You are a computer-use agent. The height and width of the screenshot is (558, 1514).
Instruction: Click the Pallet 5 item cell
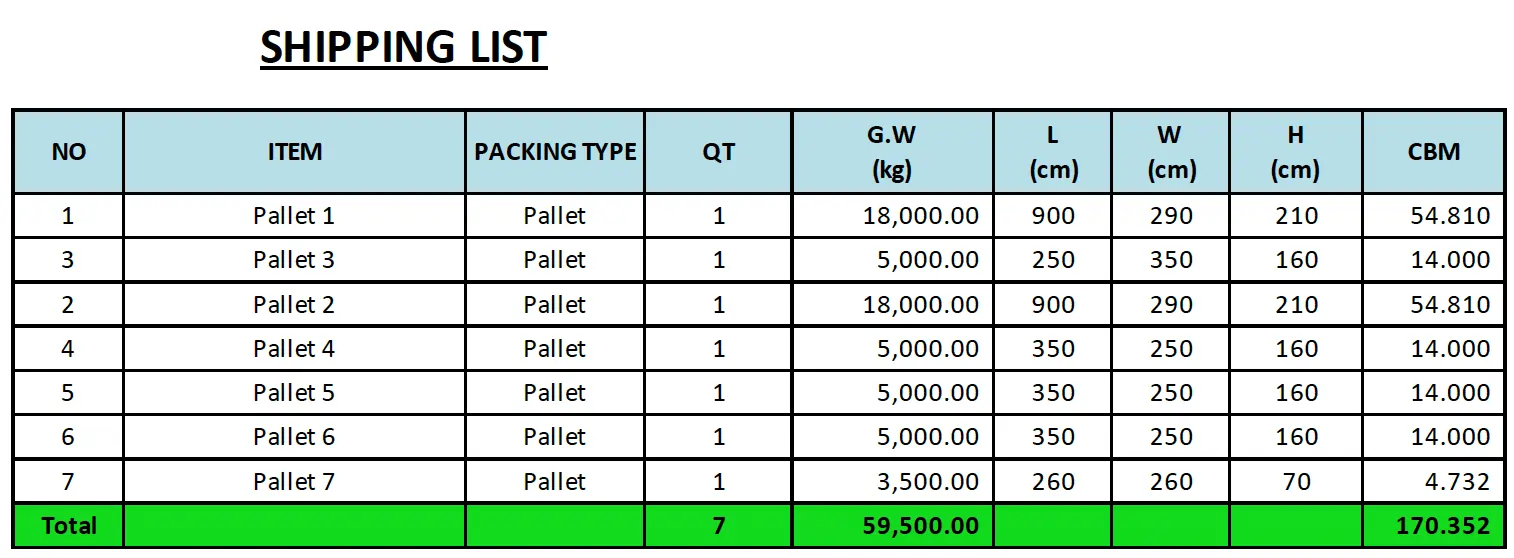coord(294,393)
